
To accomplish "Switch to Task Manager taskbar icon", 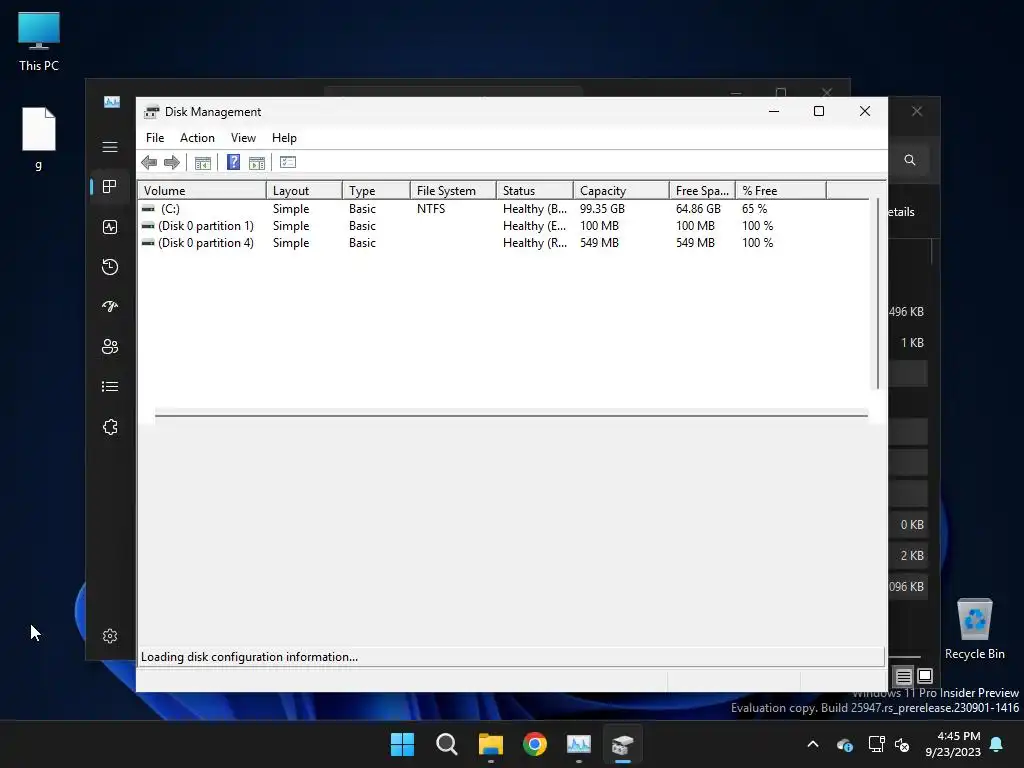I will (579, 744).
